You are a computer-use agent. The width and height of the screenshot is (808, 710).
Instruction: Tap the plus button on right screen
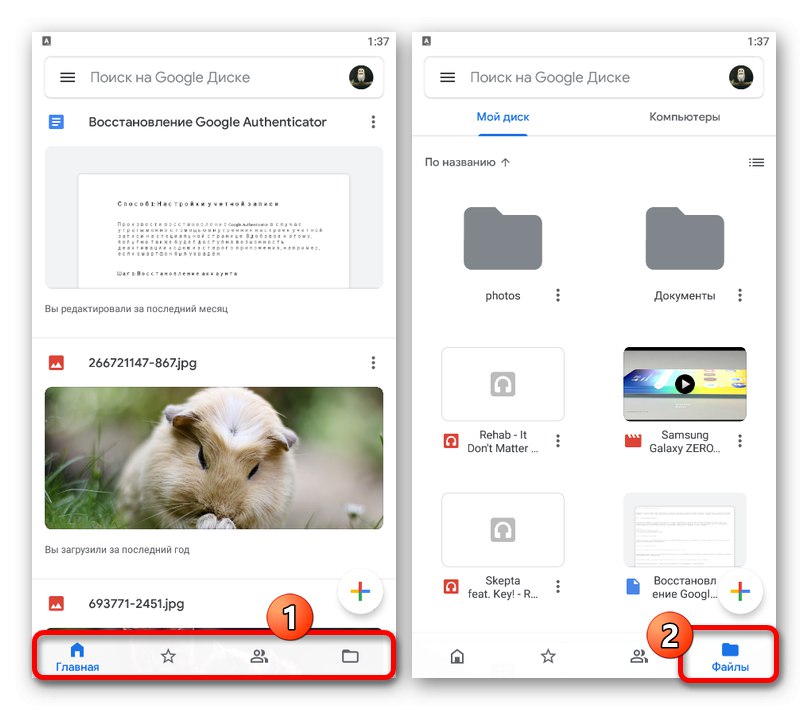[x=740, y=591]
